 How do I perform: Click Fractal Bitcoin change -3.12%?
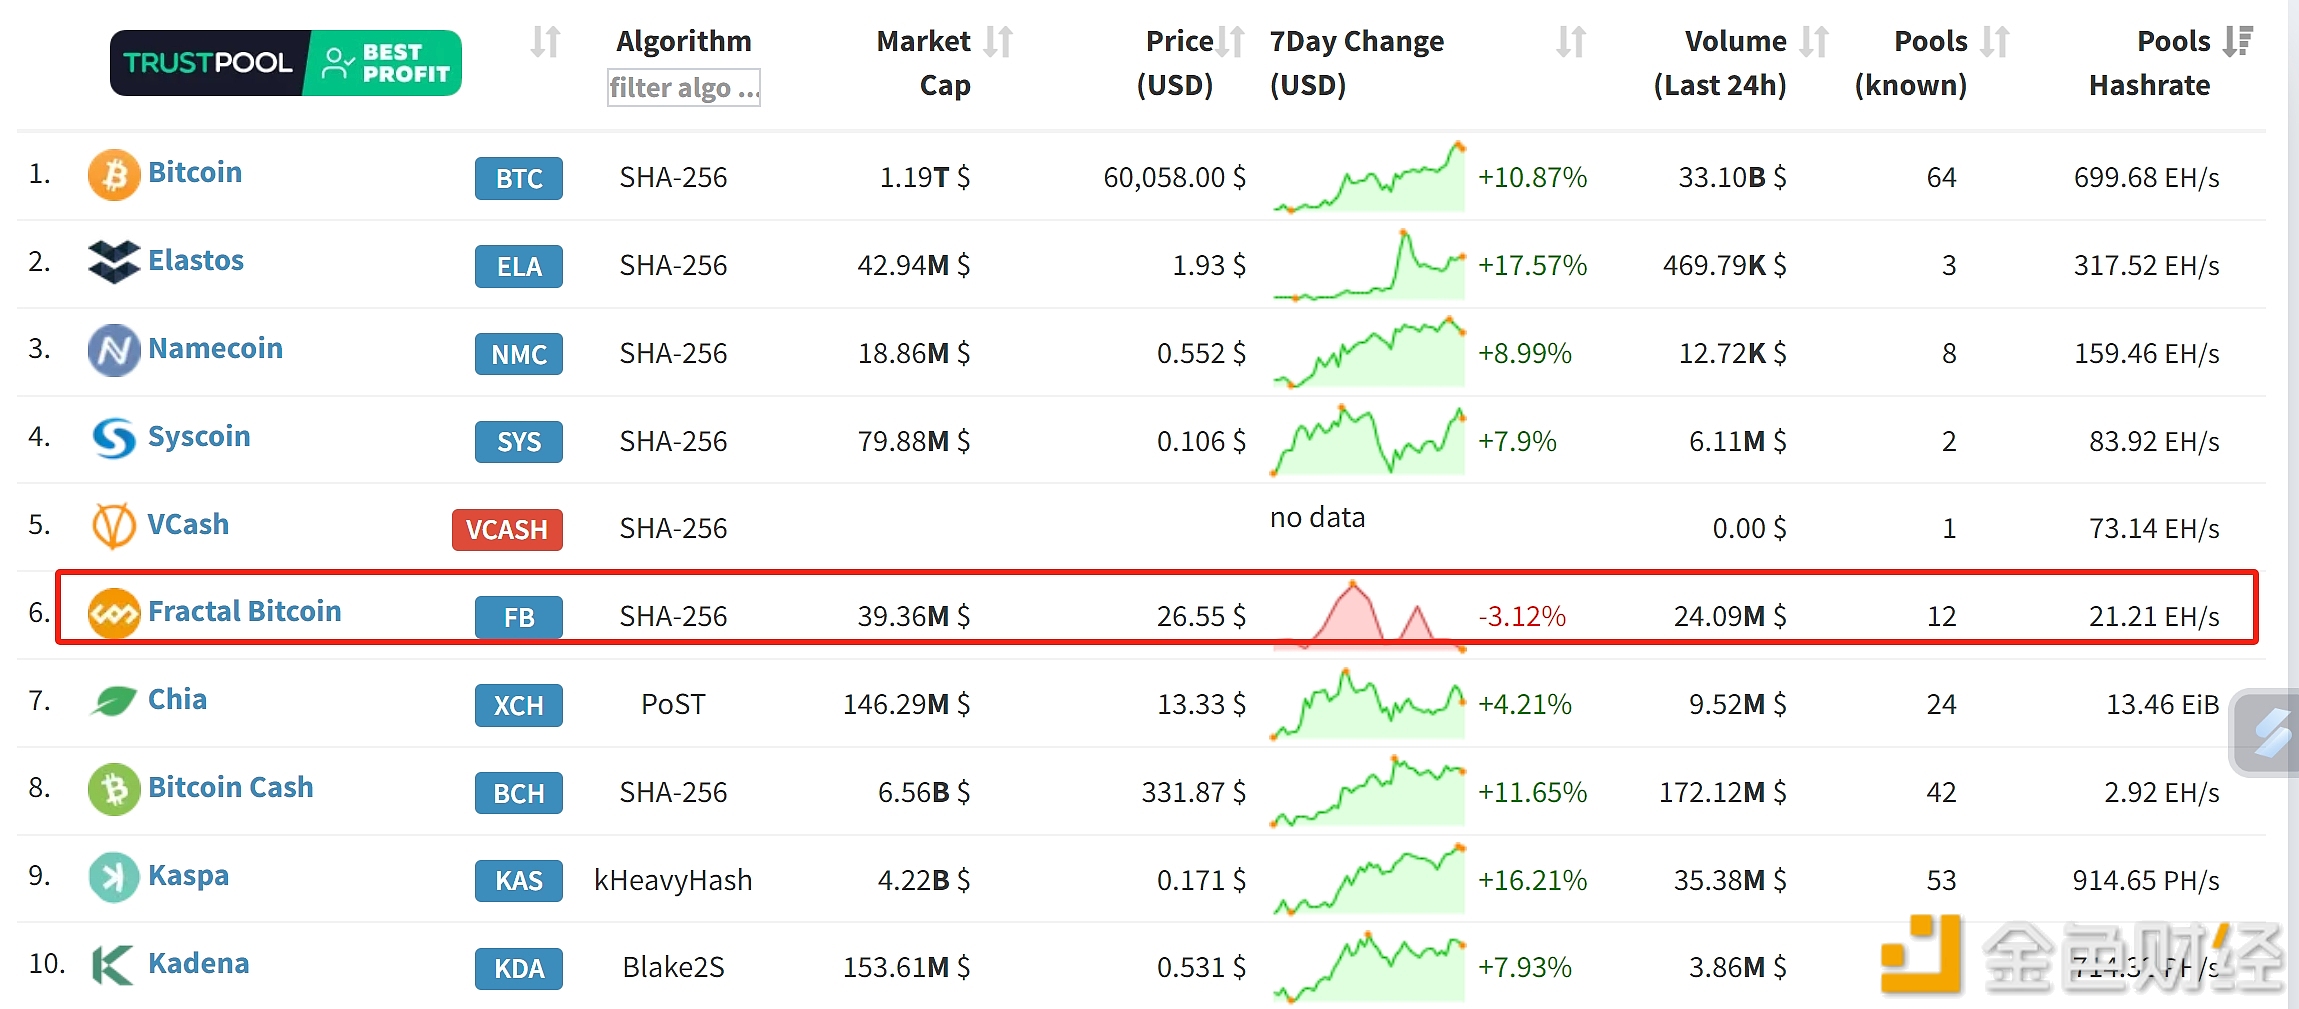click(1522, 616)
